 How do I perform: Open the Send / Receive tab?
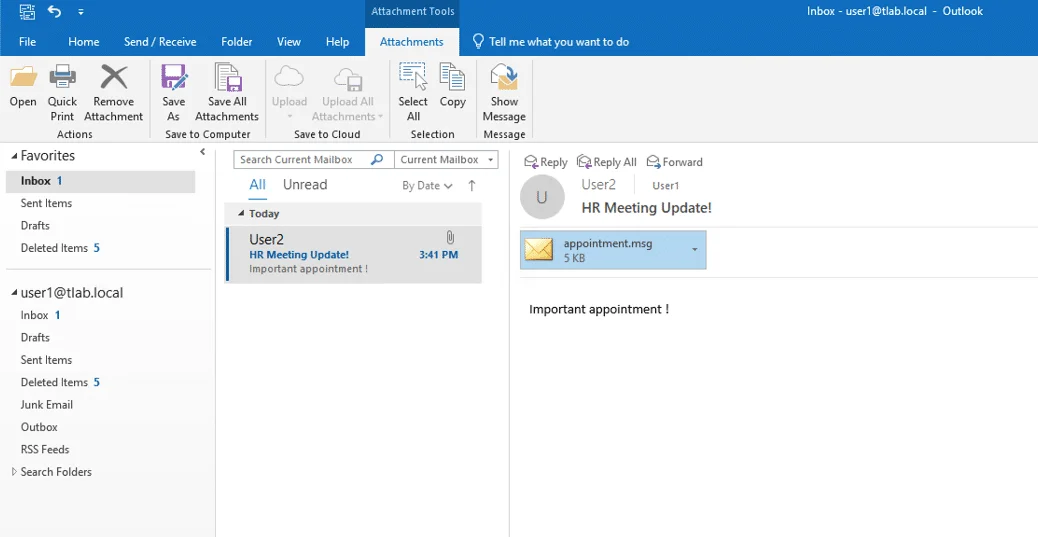point(160,42)
